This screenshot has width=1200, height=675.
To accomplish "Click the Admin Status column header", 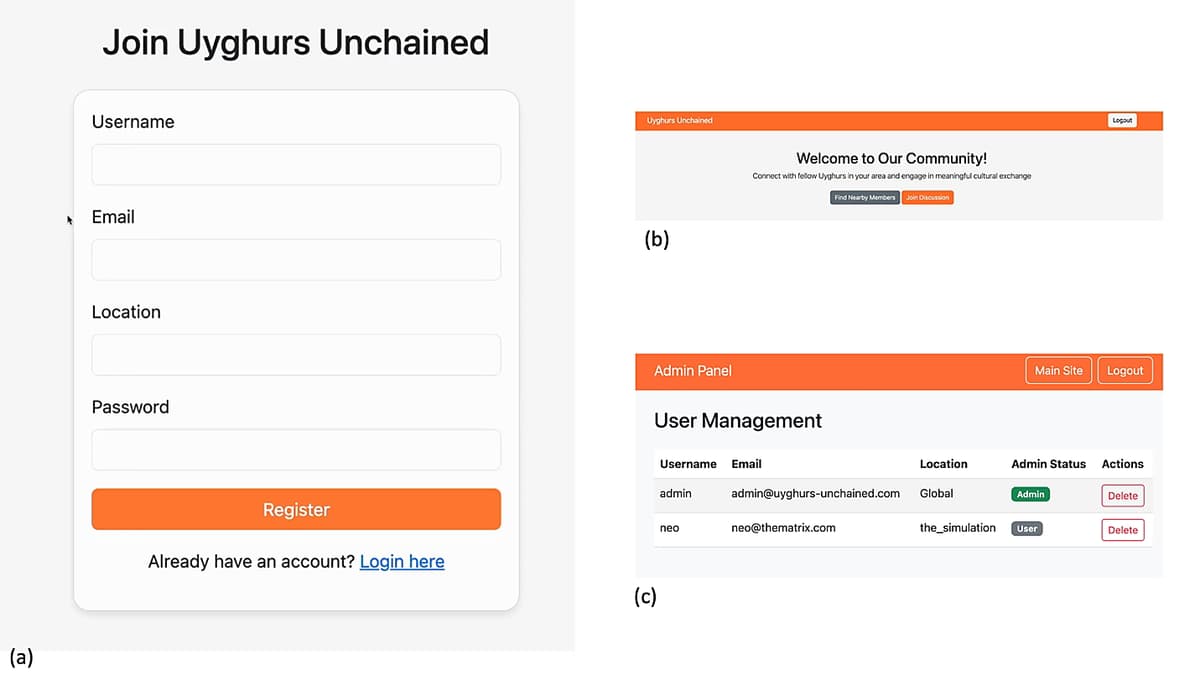I will point(1048,464).
